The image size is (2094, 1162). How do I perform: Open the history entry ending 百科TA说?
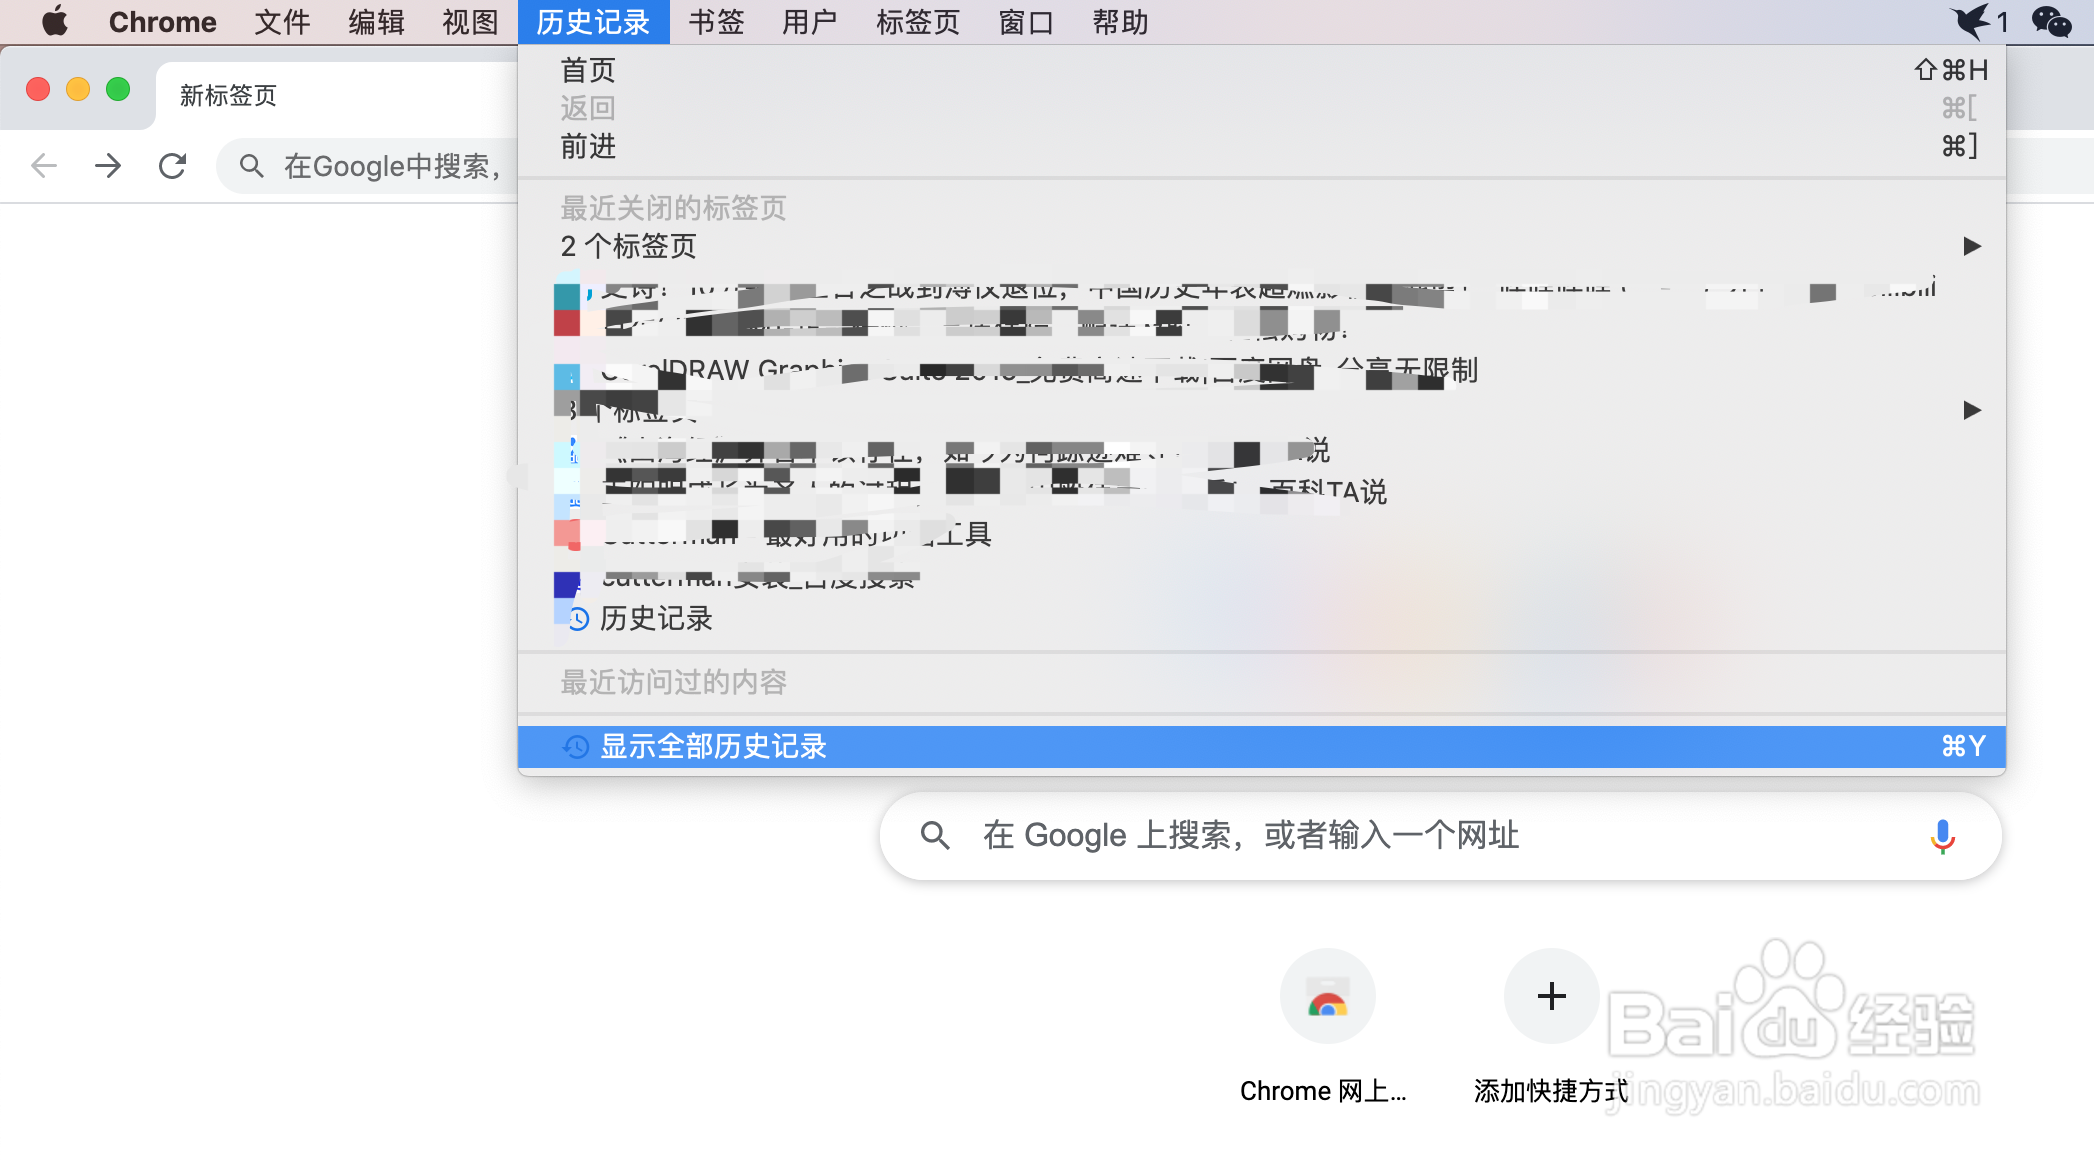coord(1262,491)
